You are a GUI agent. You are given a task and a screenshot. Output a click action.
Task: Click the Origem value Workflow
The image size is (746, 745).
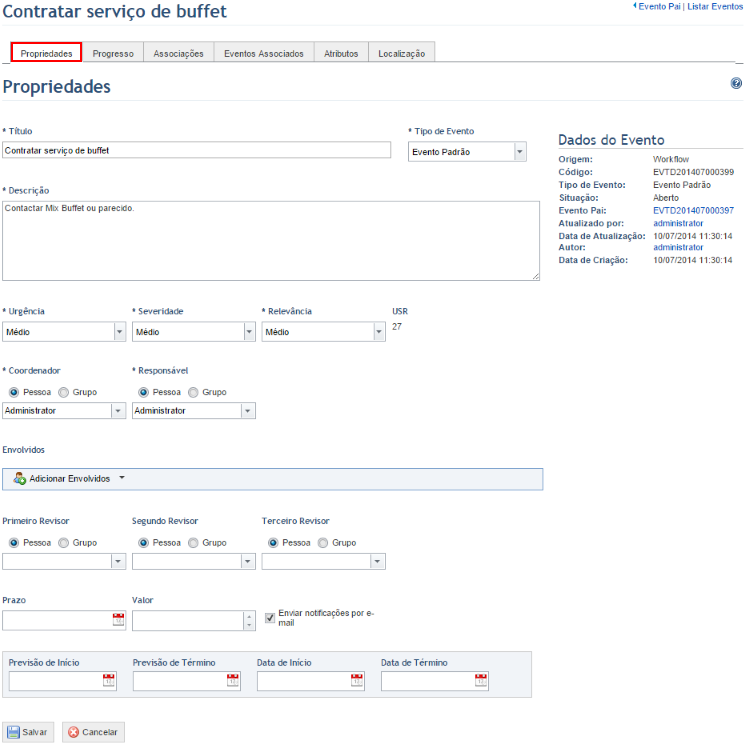pos(671,159)
